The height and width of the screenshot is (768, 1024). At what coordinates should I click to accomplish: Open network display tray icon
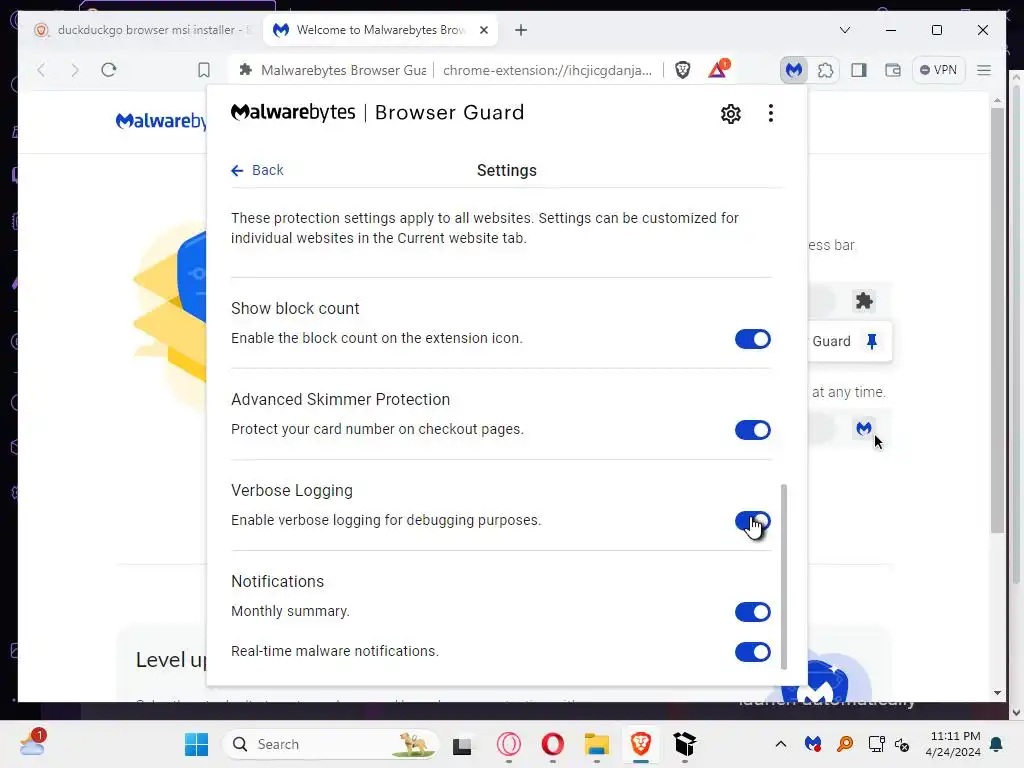876,744
